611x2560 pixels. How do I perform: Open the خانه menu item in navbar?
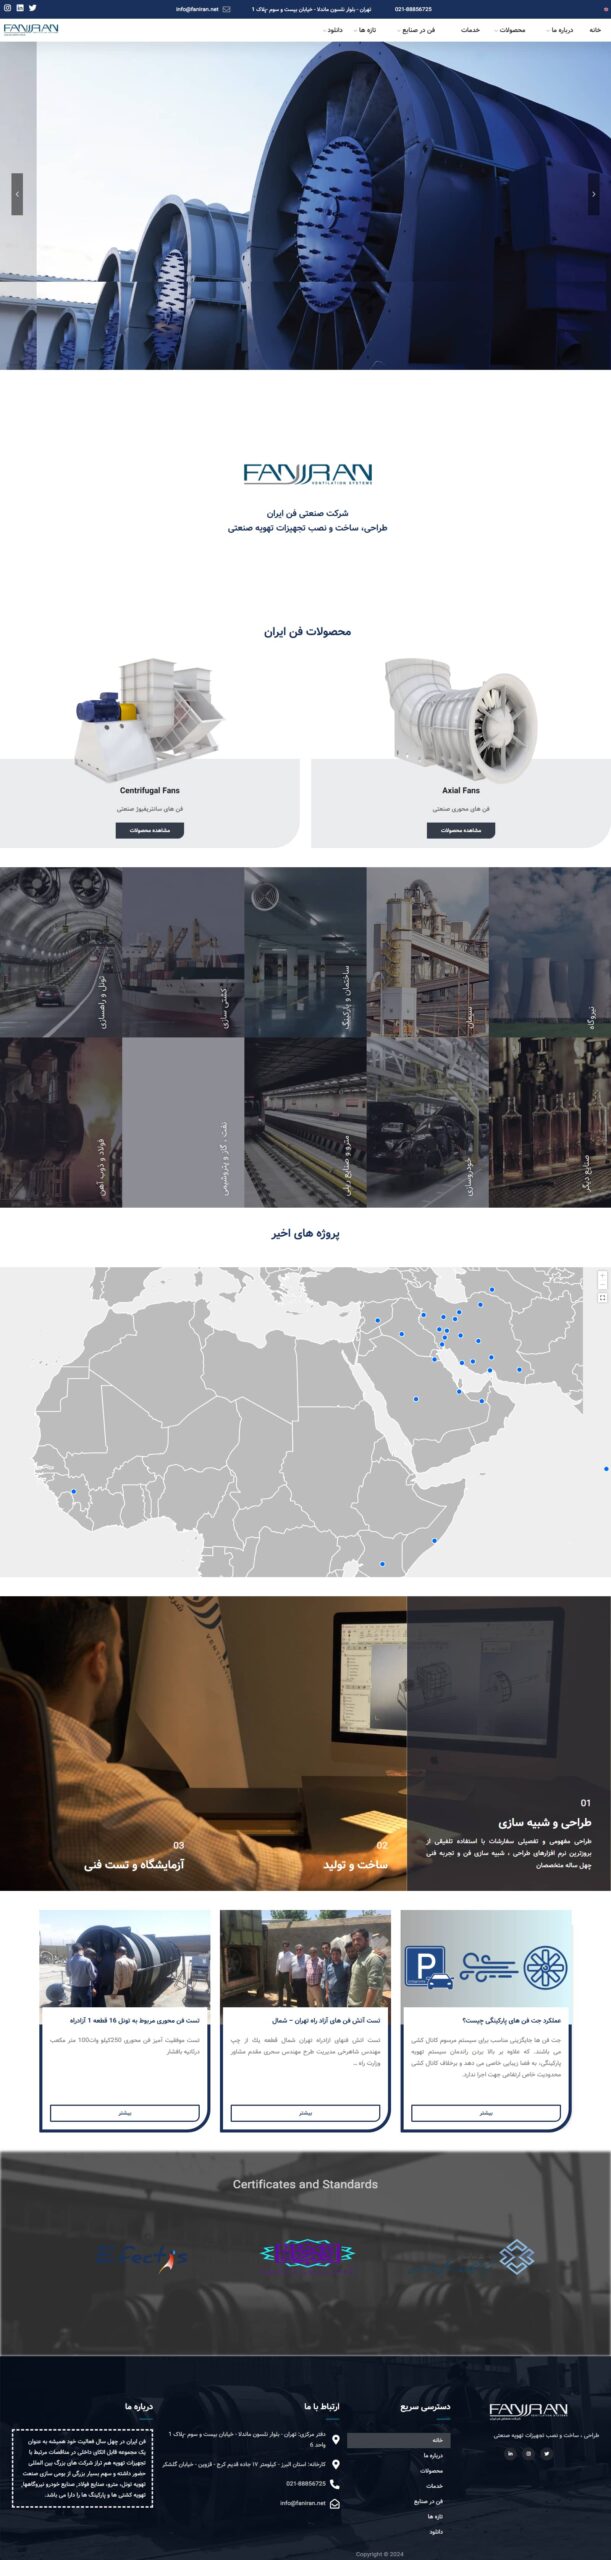(595, 30)
